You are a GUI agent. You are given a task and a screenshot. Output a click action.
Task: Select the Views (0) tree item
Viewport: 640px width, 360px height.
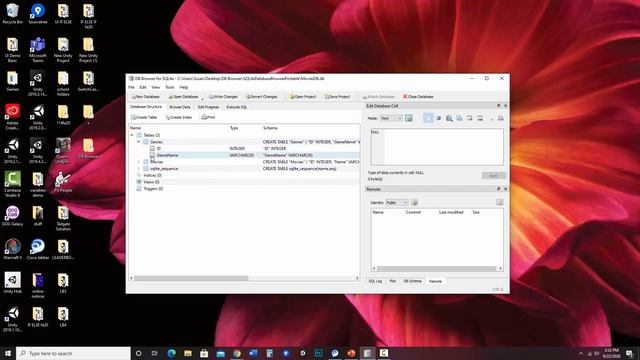(151, 182)
